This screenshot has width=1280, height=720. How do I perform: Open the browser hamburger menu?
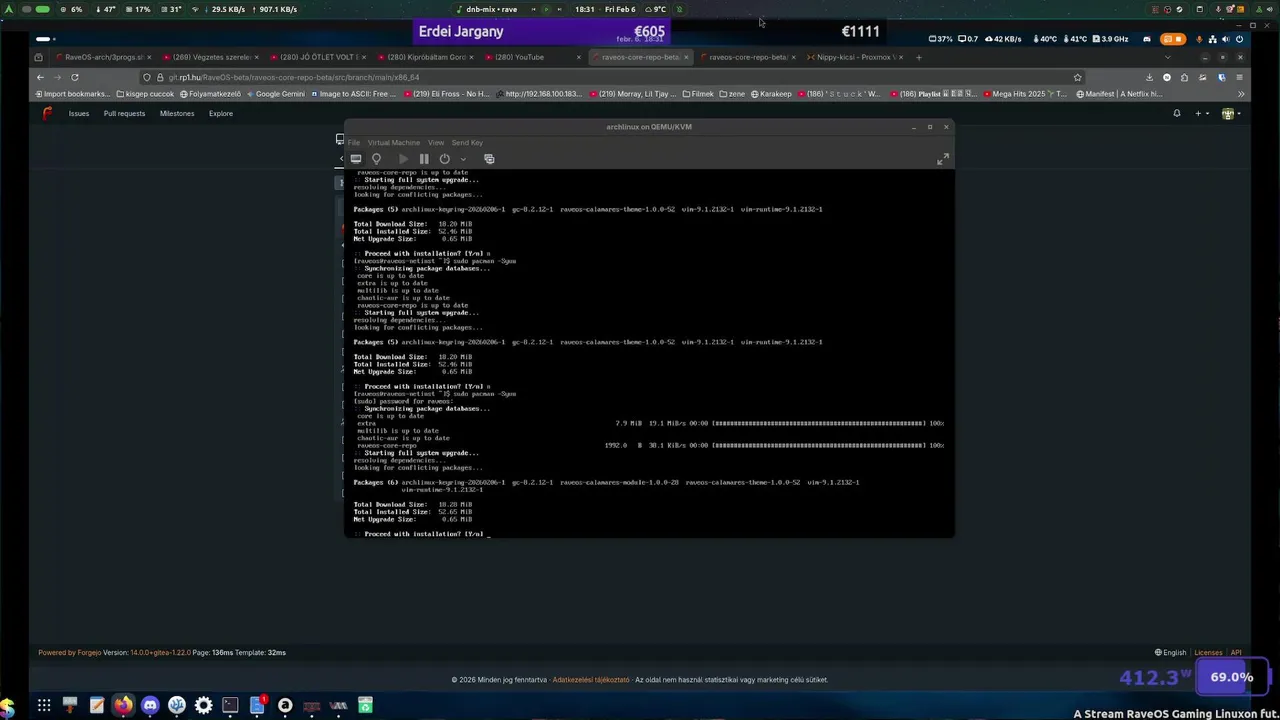(x=1239, y=77)
